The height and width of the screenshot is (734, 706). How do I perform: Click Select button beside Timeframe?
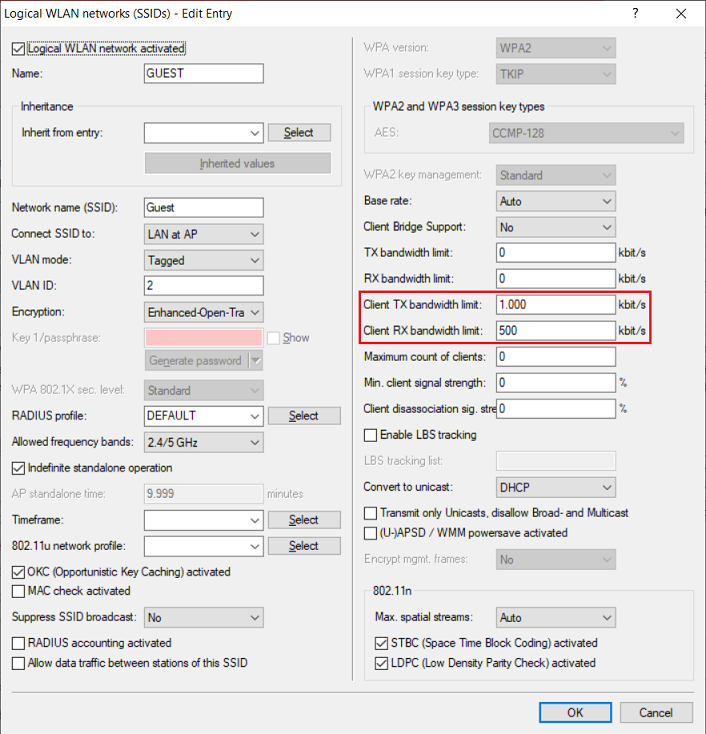coord(304,520)
